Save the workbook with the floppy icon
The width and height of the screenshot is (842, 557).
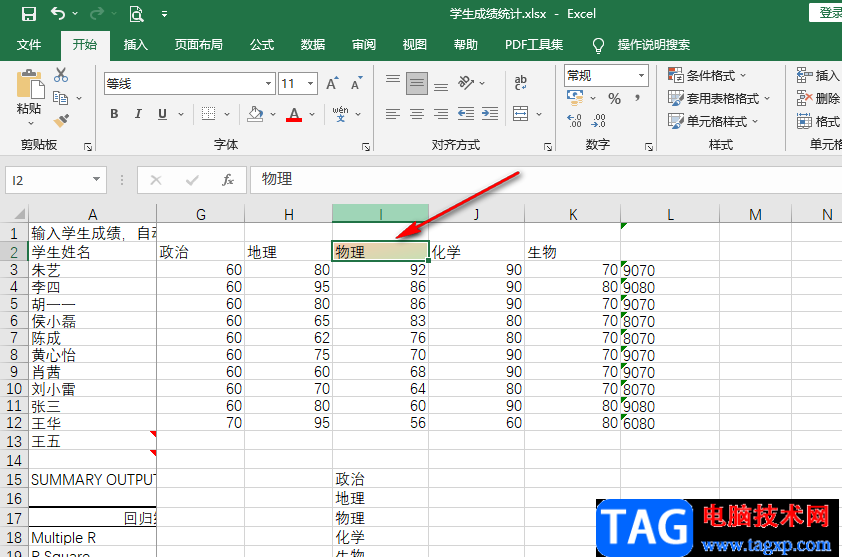[x=28, y=14]
